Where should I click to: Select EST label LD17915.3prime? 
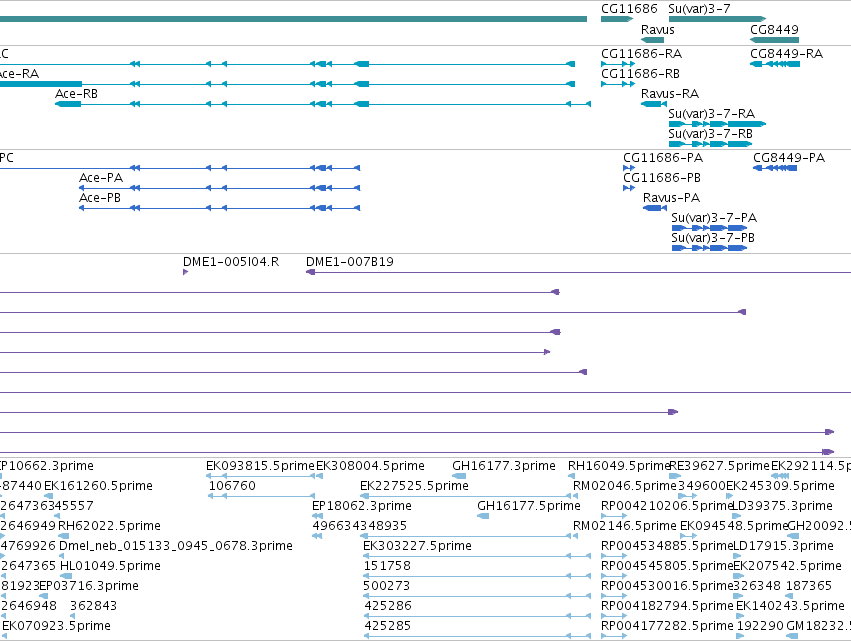783,545
